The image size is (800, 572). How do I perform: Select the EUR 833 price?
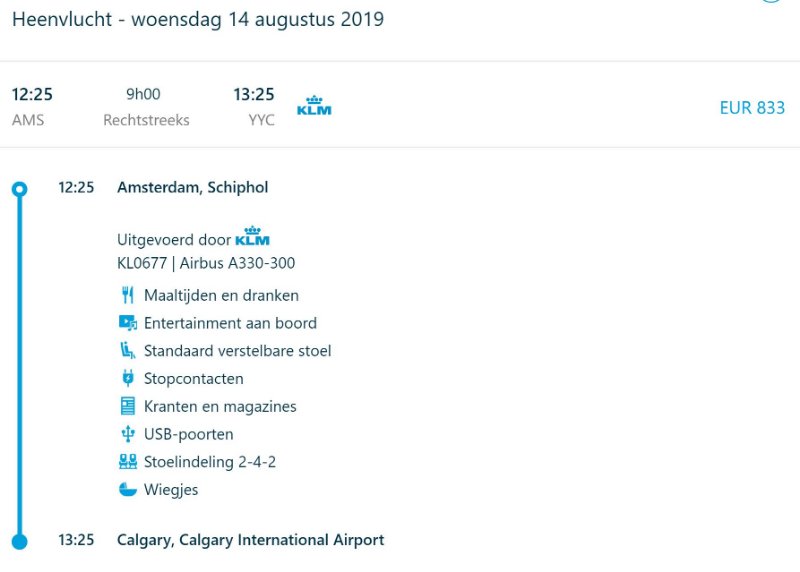(x=752, y=108)
